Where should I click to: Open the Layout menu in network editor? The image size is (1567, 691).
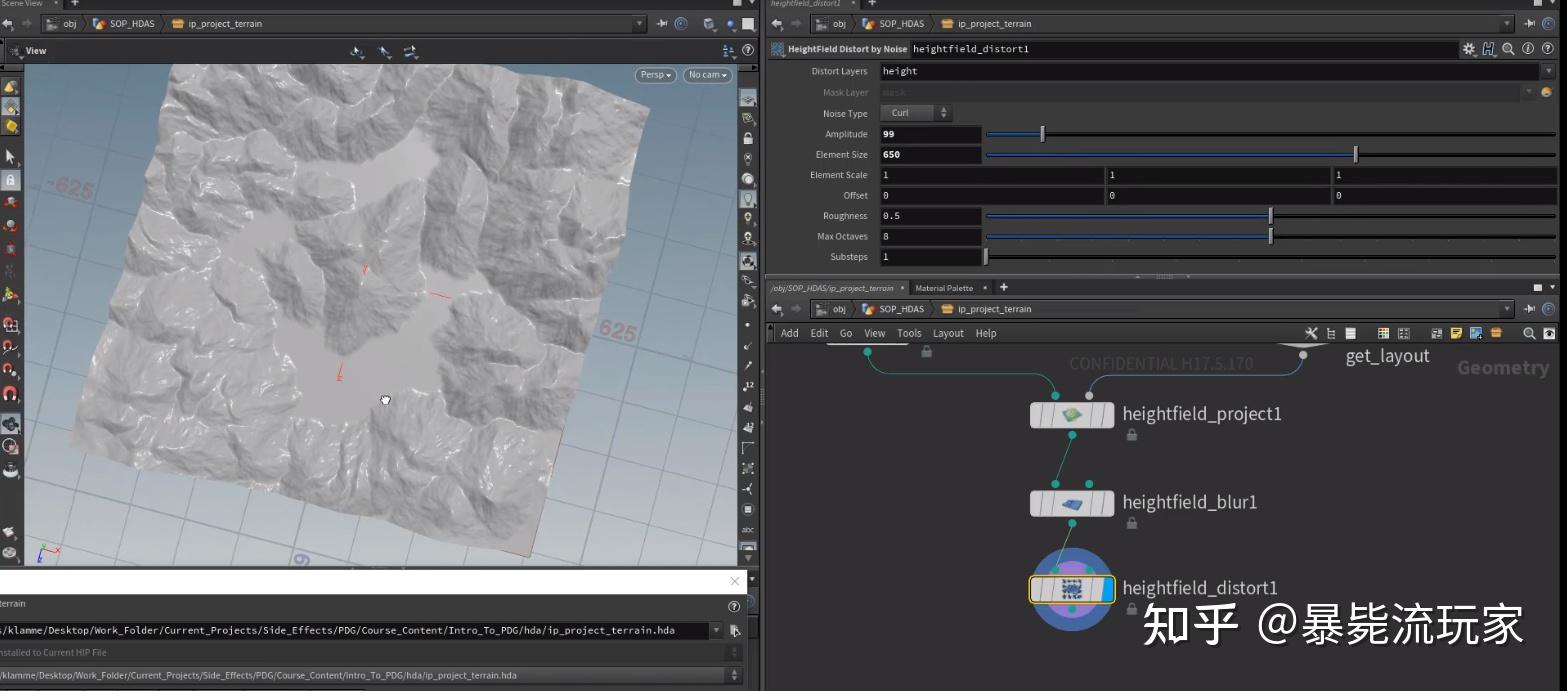point(947,333)
